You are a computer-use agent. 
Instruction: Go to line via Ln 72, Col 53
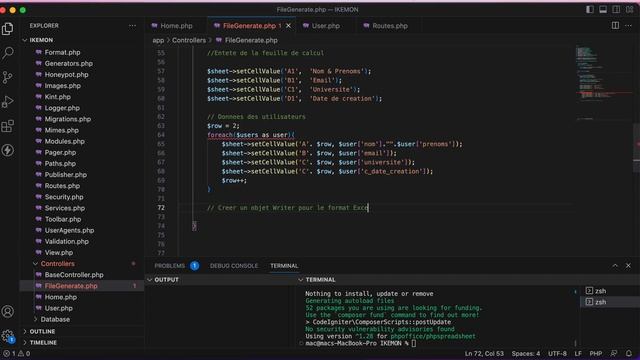[x=484, y=353]
